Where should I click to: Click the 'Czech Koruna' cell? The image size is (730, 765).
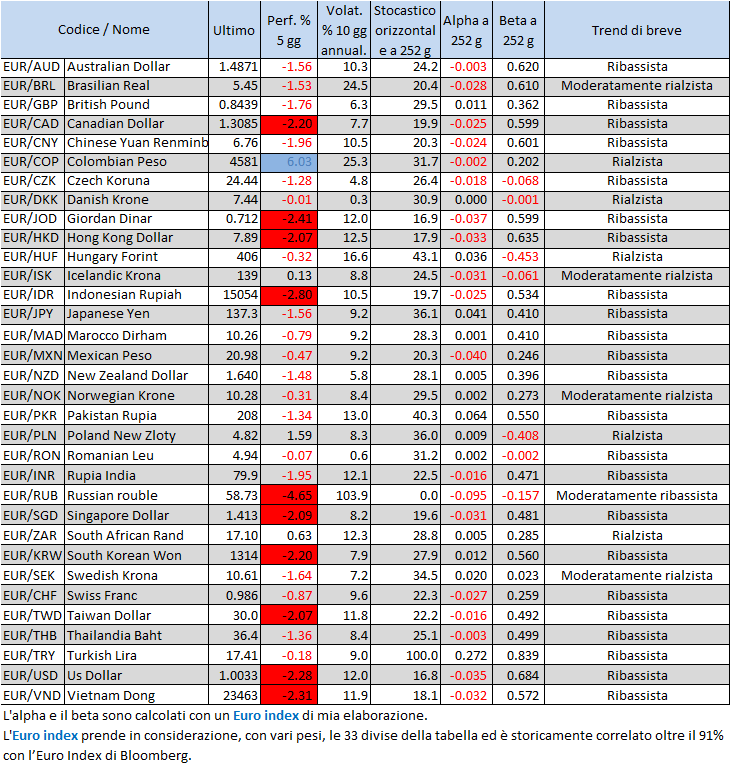[137, 181]
